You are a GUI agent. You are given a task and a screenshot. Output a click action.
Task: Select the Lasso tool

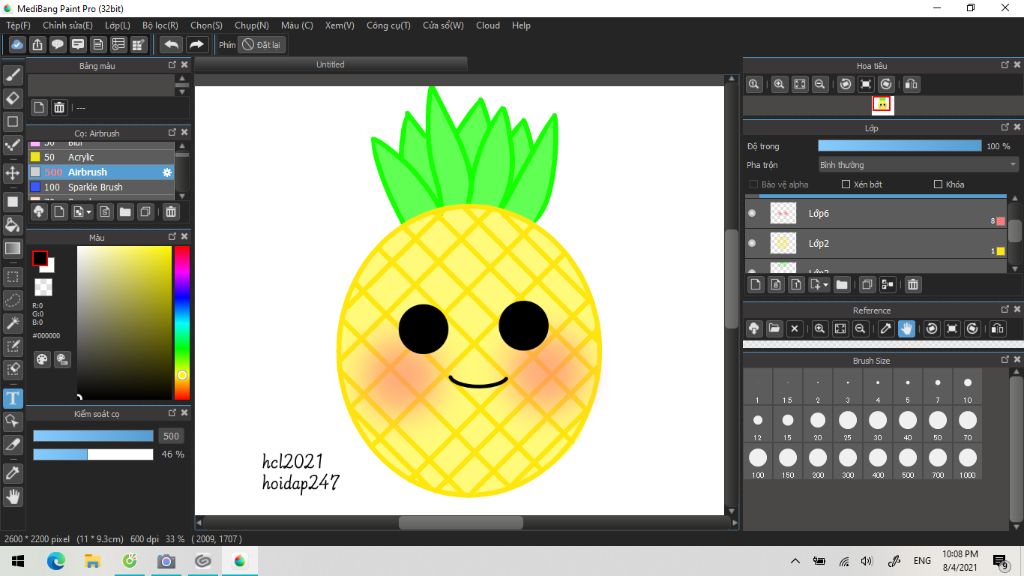(12, 300)
